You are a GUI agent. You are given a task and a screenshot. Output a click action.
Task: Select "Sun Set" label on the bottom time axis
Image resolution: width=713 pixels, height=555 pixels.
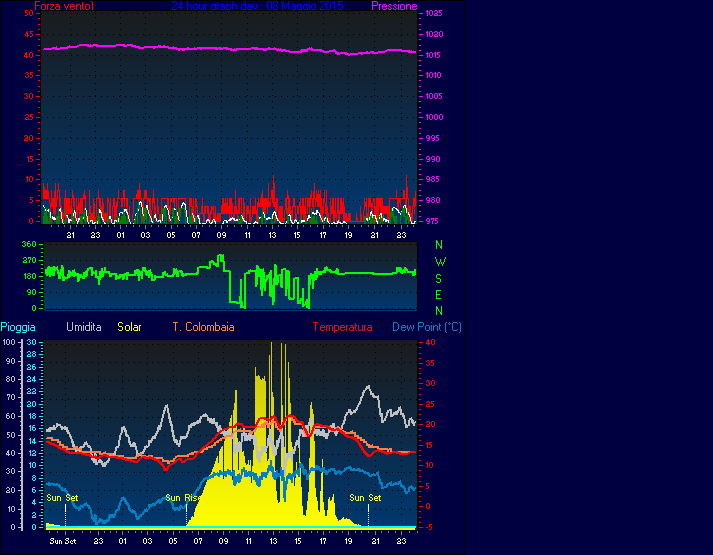(63, 541)
